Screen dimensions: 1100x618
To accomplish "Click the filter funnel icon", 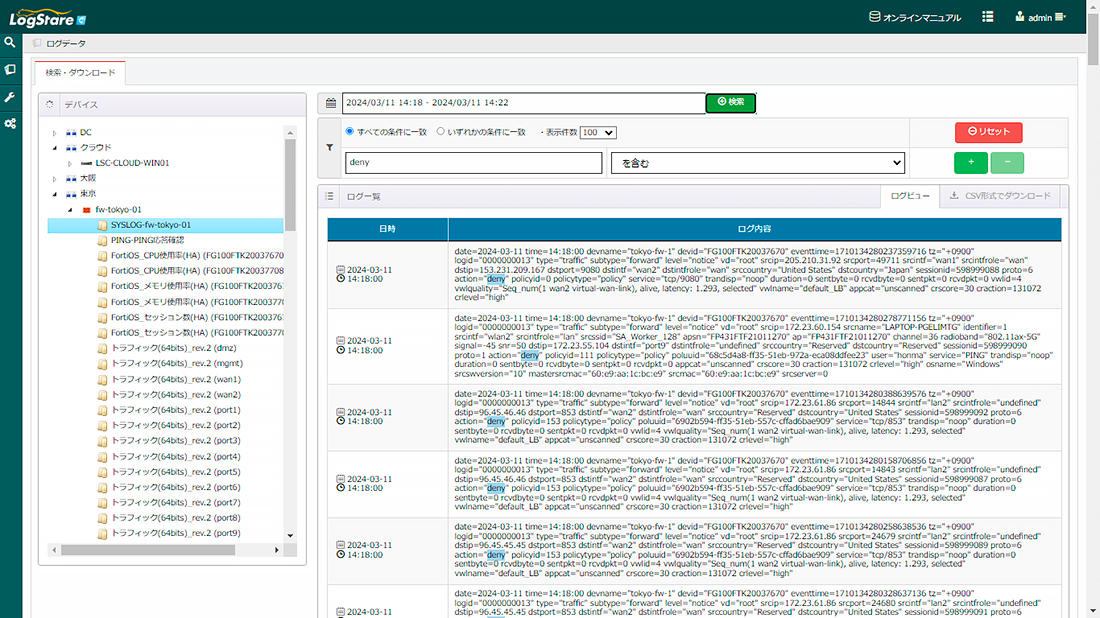I will coord(329,147).
